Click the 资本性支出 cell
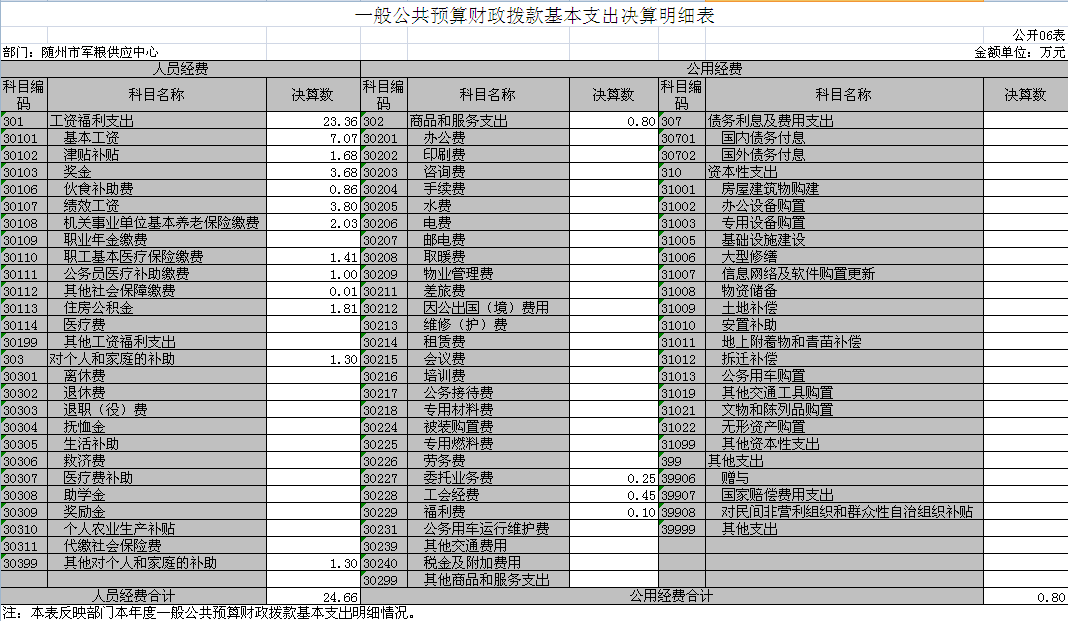Image resolution: width=1068 pixels, height=621 pixels. (x=844, y=172)
